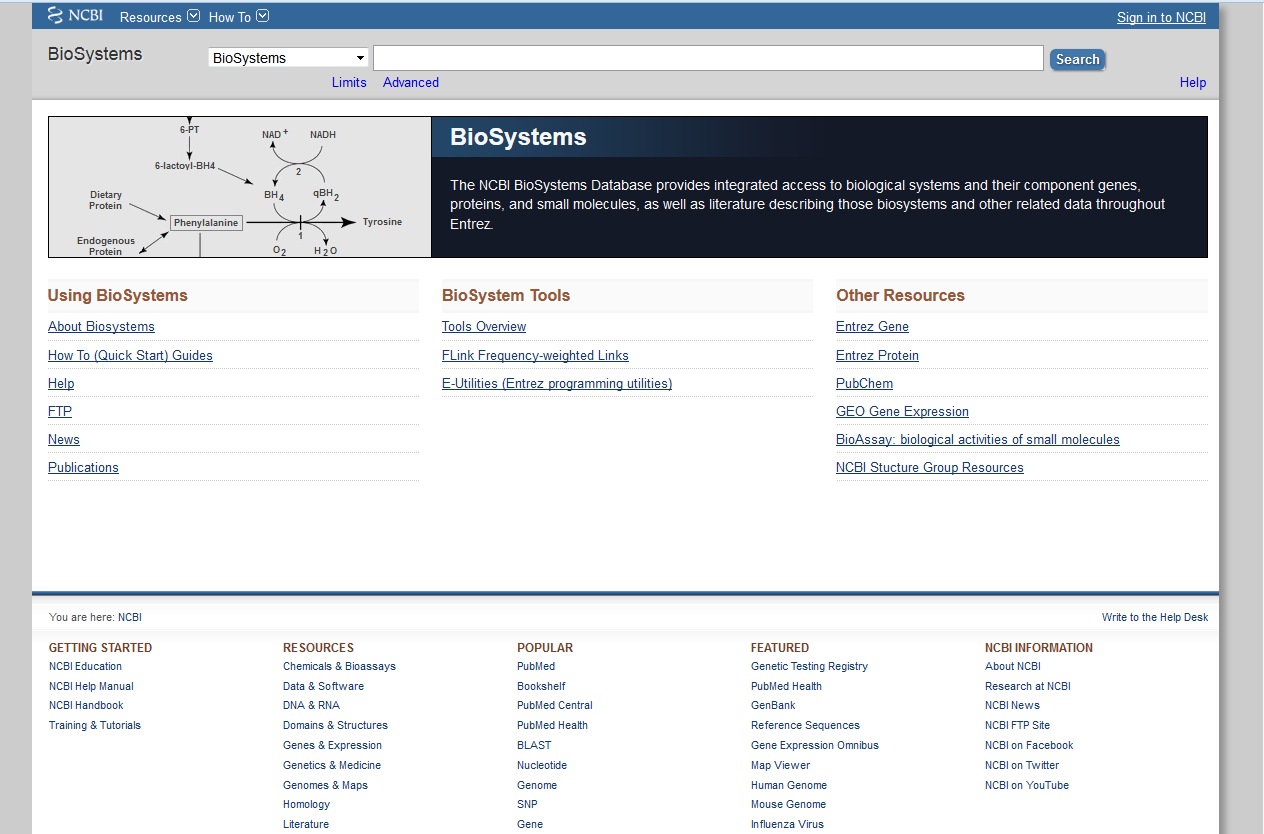
Task: Click NCBI in the breadcrumb
Action: tap(130, 617)
